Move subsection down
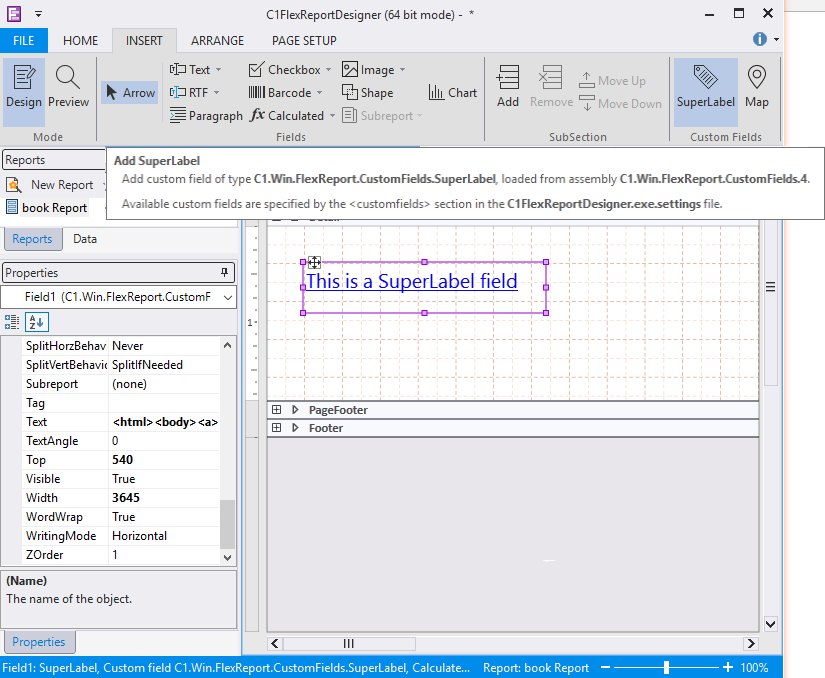Image resolution: width=825 pixels, height=678 pixels. click(620, 104)
